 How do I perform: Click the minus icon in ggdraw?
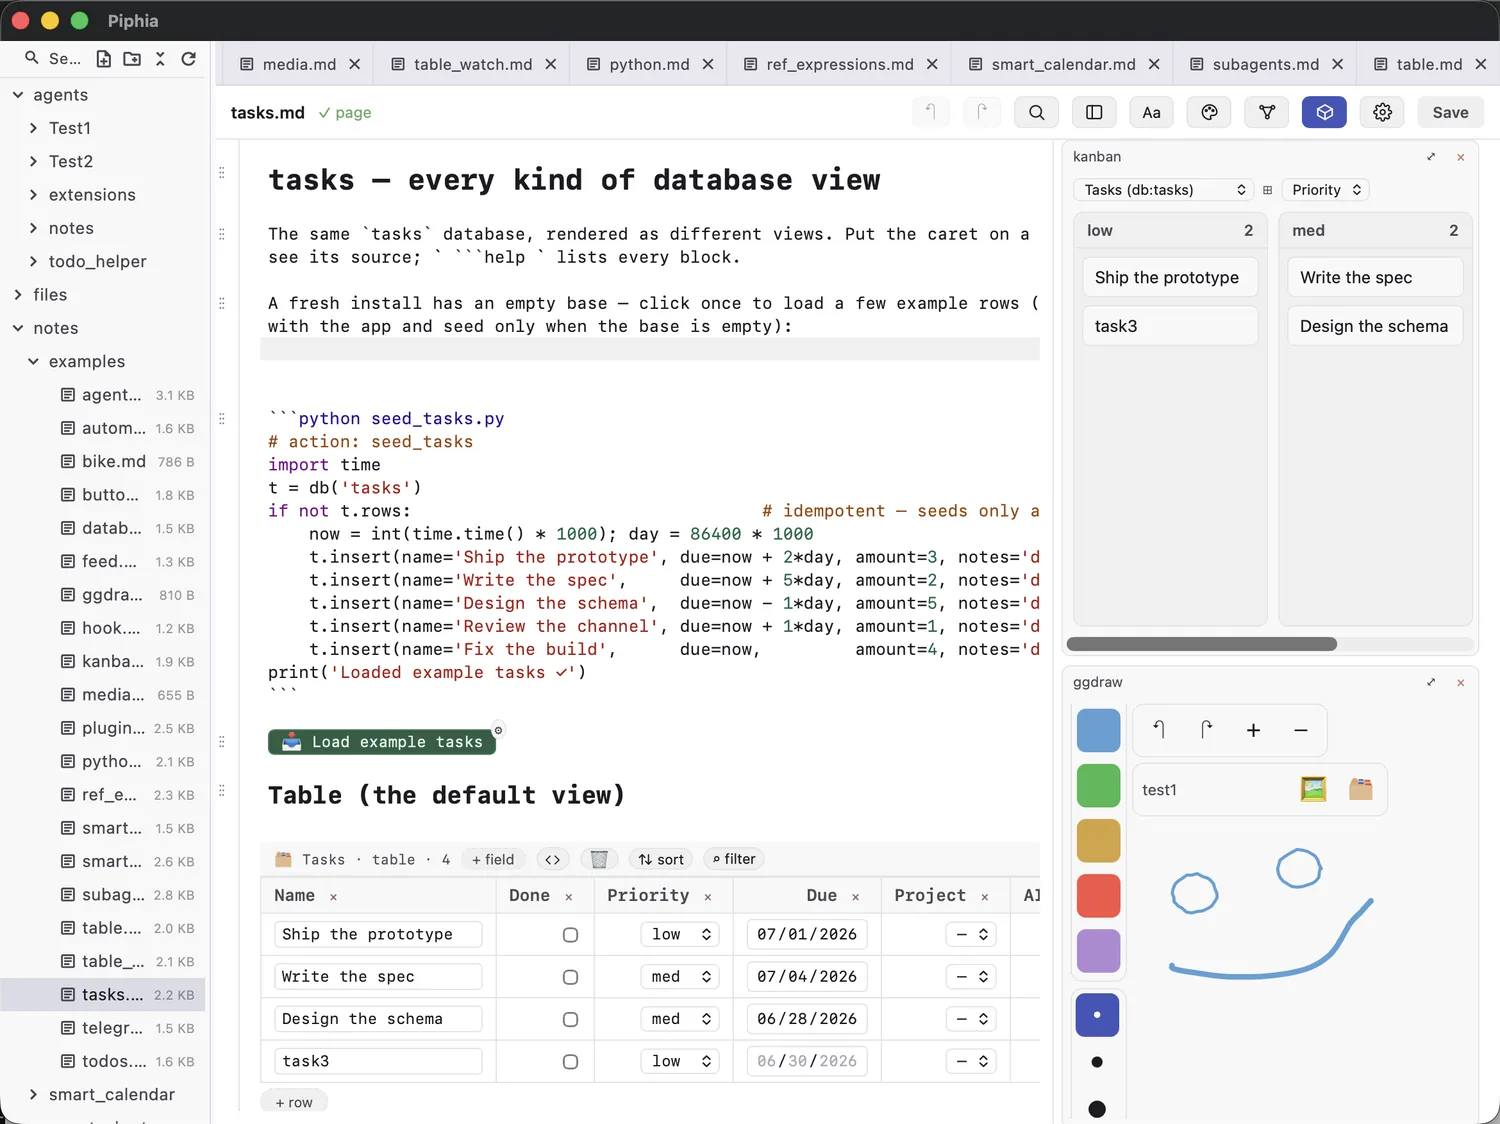(x=1300, y=730)
